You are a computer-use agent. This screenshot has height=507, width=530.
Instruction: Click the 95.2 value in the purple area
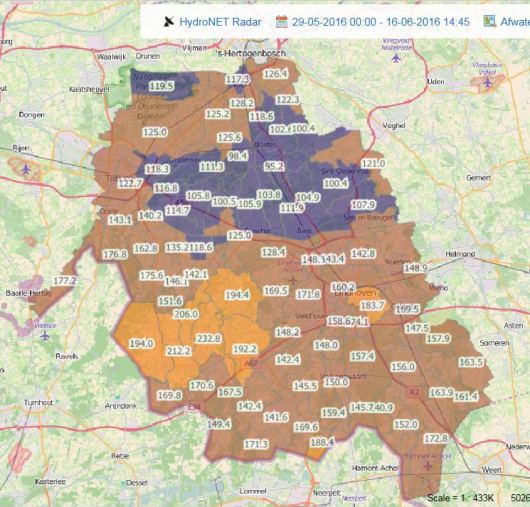tap(274, 166)
